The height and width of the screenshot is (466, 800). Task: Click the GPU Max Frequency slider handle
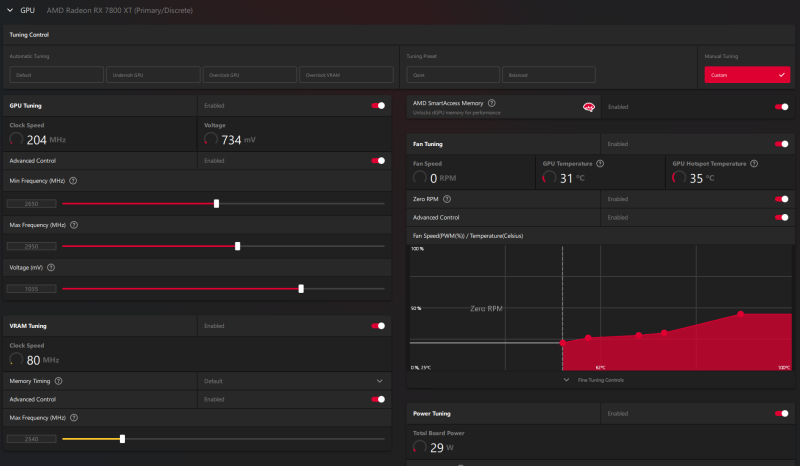[237, 246]
